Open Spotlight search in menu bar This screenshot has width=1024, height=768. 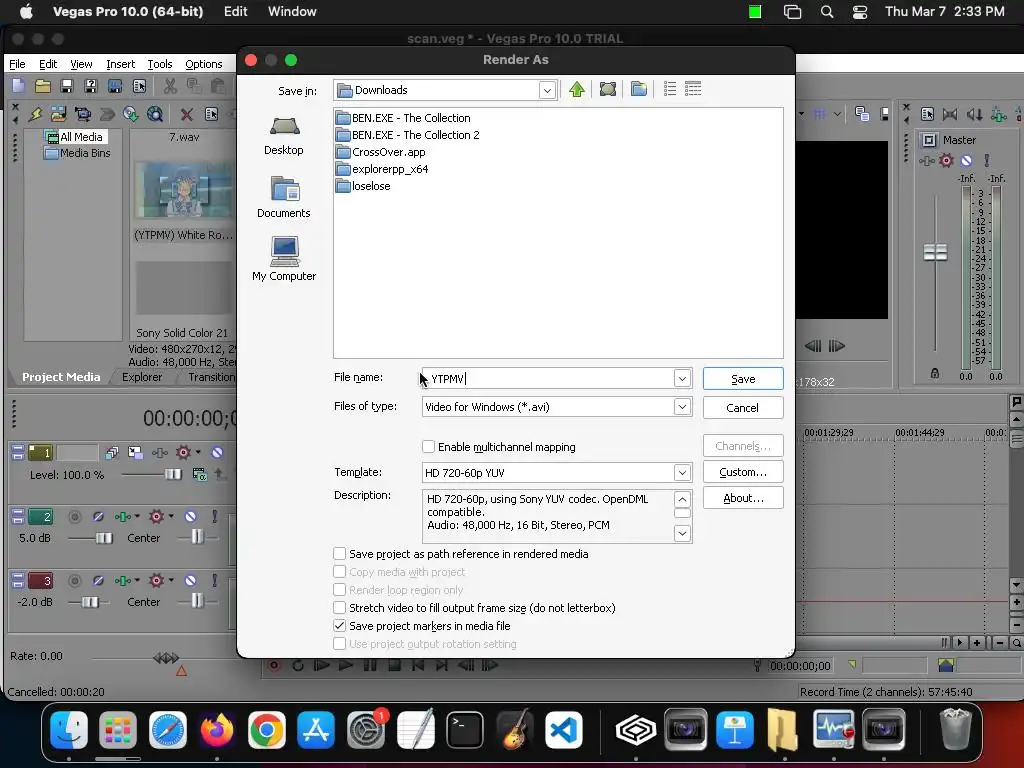point(827,12)
